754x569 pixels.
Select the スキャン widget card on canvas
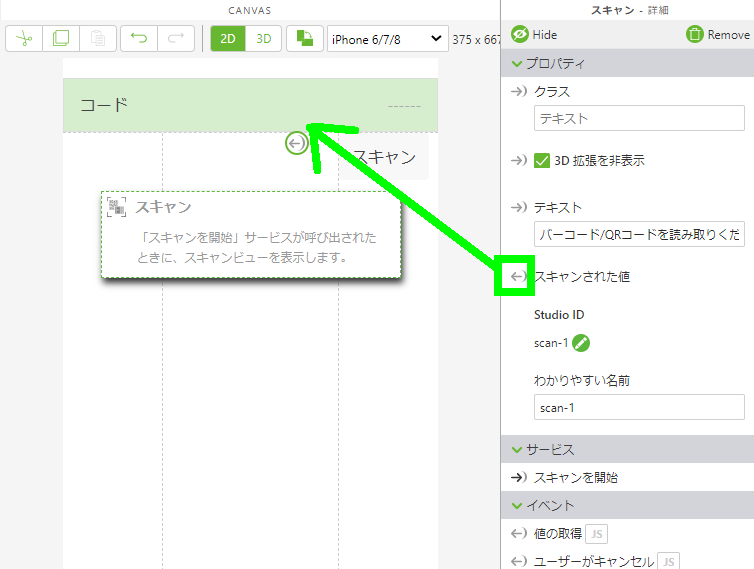(251, 235)
